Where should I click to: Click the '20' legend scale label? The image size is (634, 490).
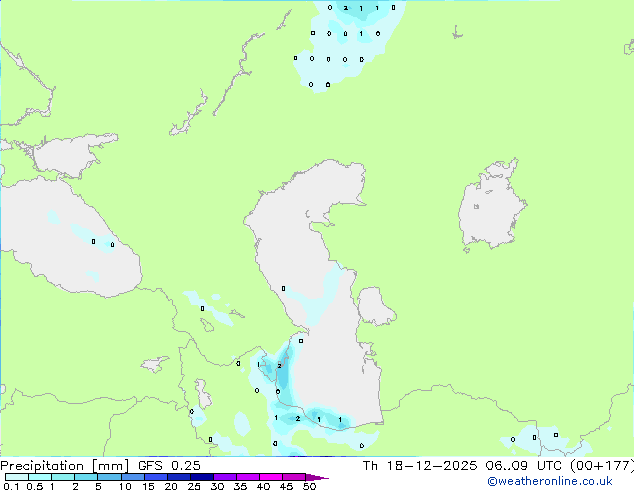[x=171, y=486]
